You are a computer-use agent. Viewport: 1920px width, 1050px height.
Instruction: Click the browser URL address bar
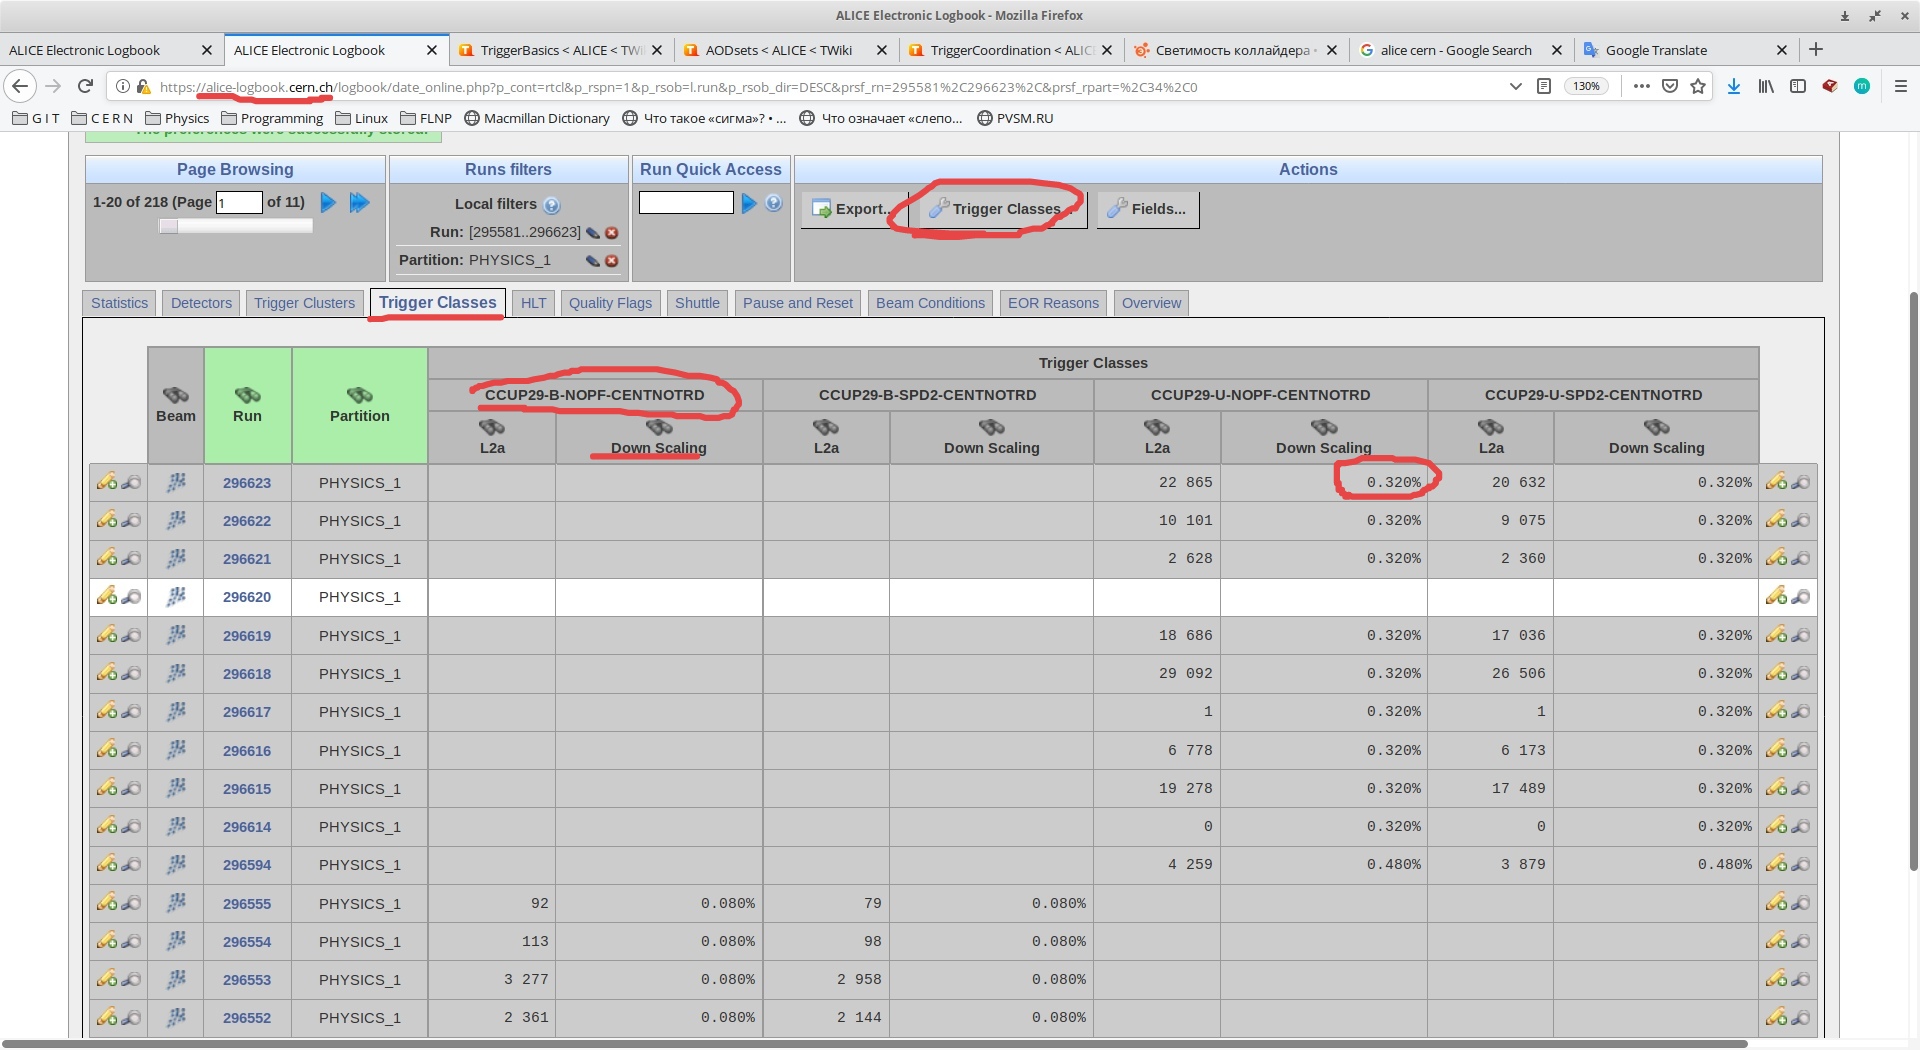[x=830, y=86]
